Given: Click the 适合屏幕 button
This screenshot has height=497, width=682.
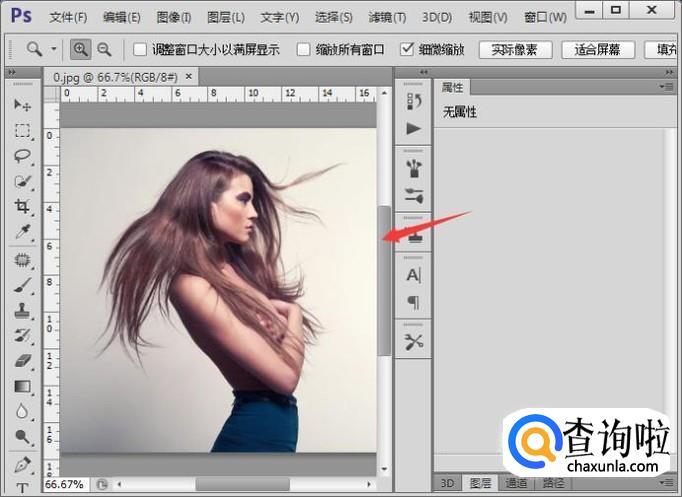Looking at the screenshot, I should (x=596, y=49).
